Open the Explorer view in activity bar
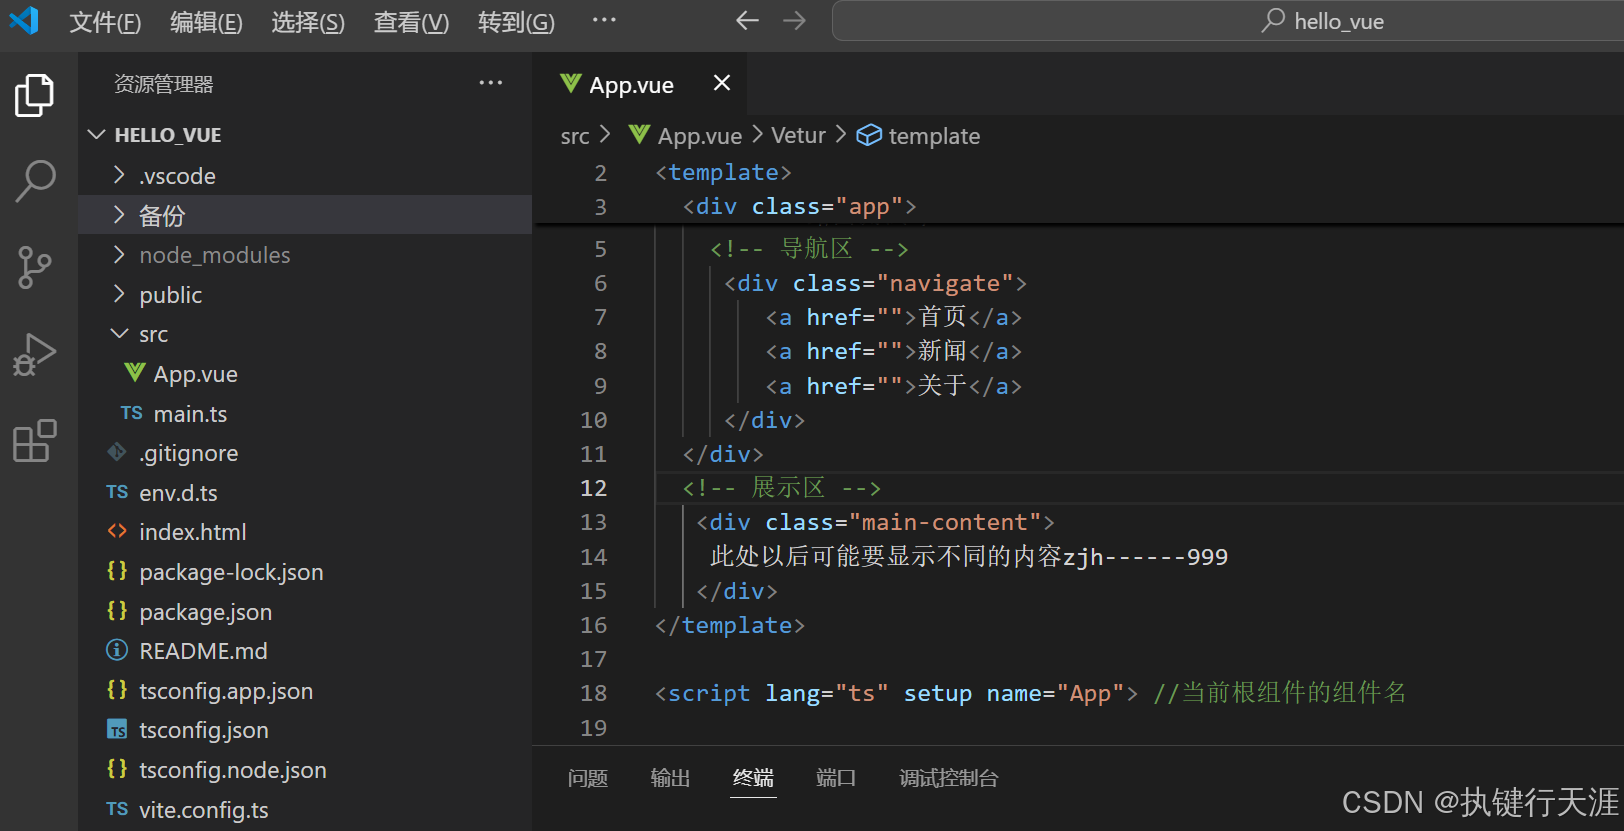 click(35, 96)
